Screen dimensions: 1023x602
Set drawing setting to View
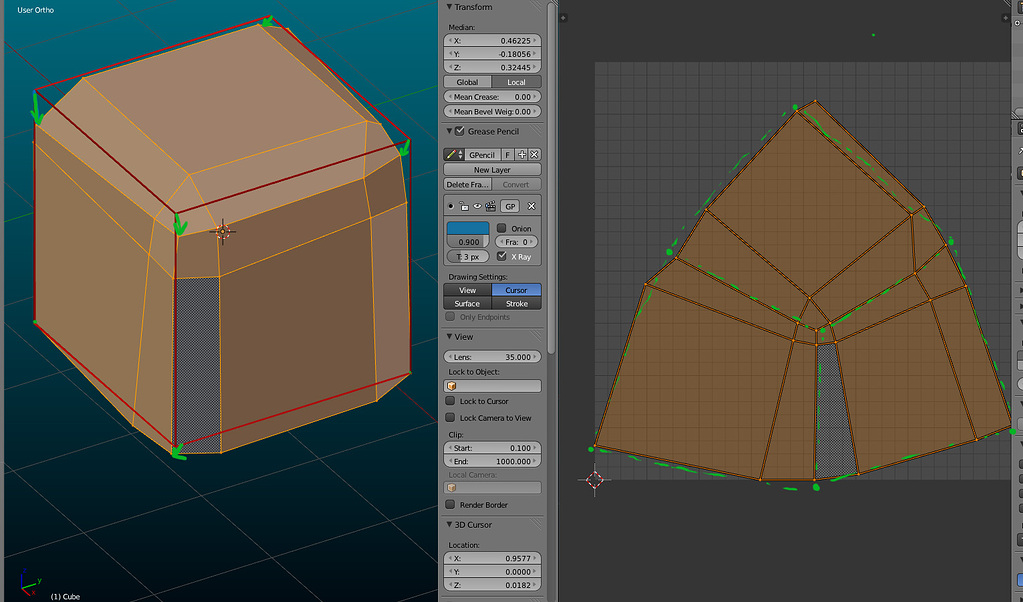(x=468, y=290)
